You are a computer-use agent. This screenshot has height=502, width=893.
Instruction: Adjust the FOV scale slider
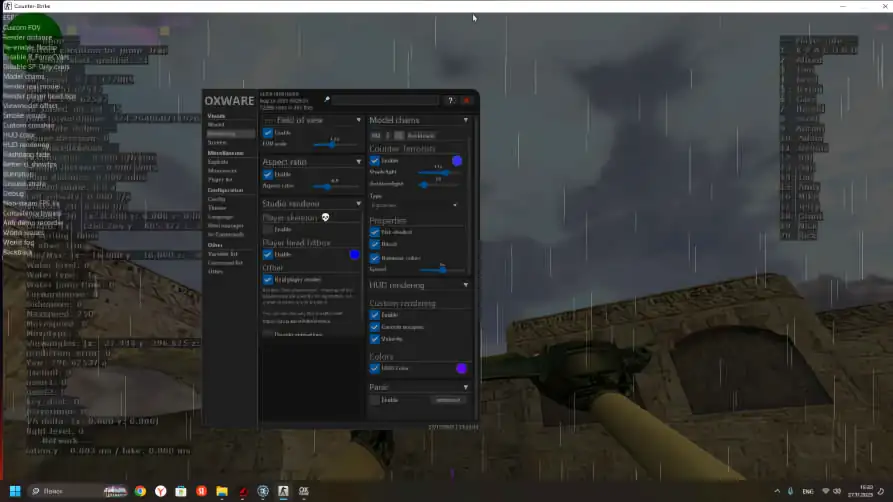(x=336, y=144)
